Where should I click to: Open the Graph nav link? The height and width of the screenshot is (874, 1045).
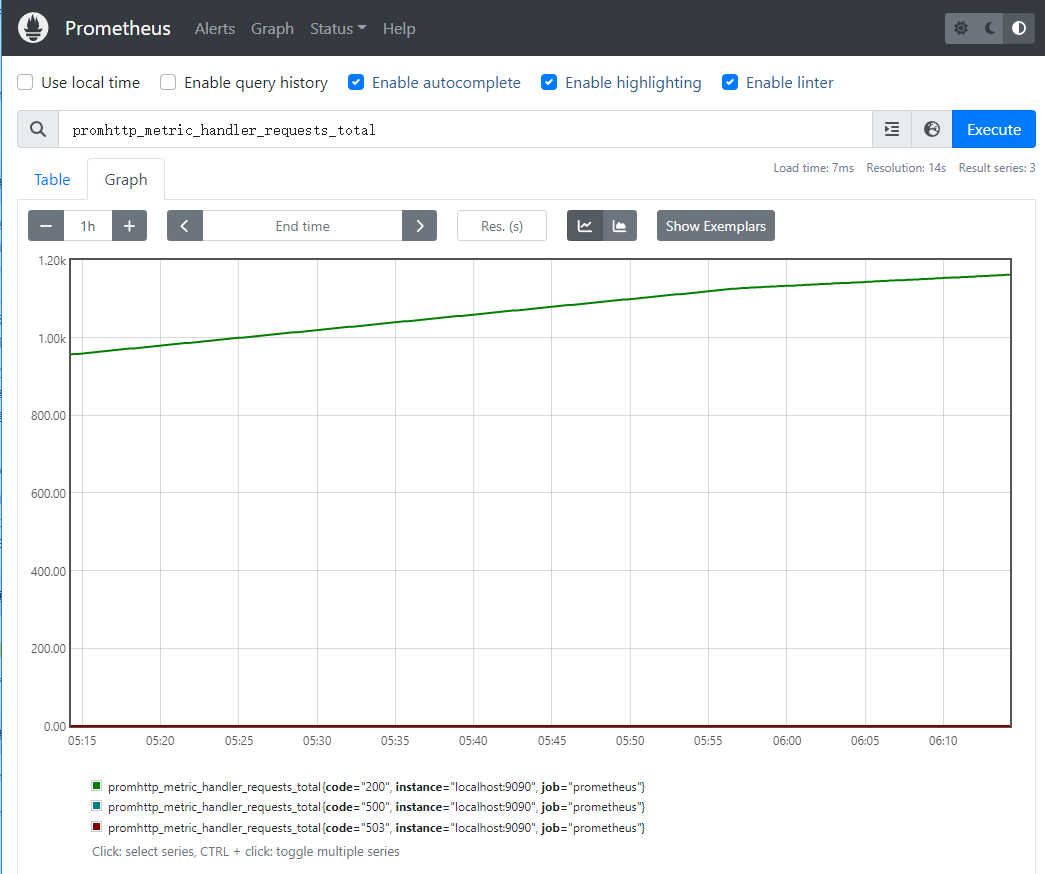coord(272,29)
